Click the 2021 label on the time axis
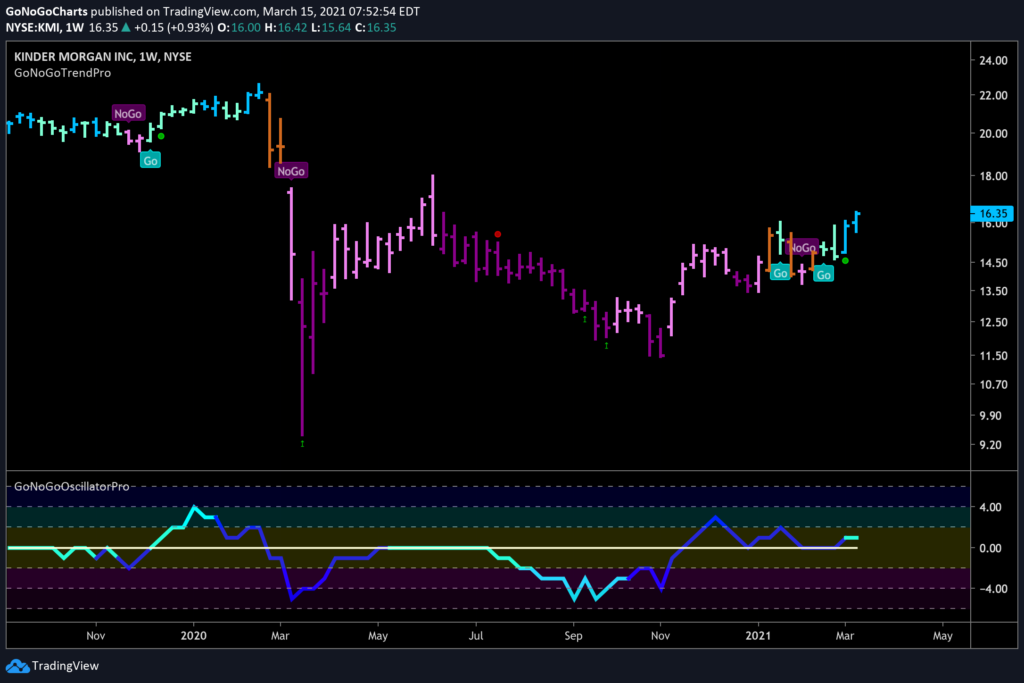Viewport: 1024px width, 683px height. pyautogui.click(x=758, y=636)
